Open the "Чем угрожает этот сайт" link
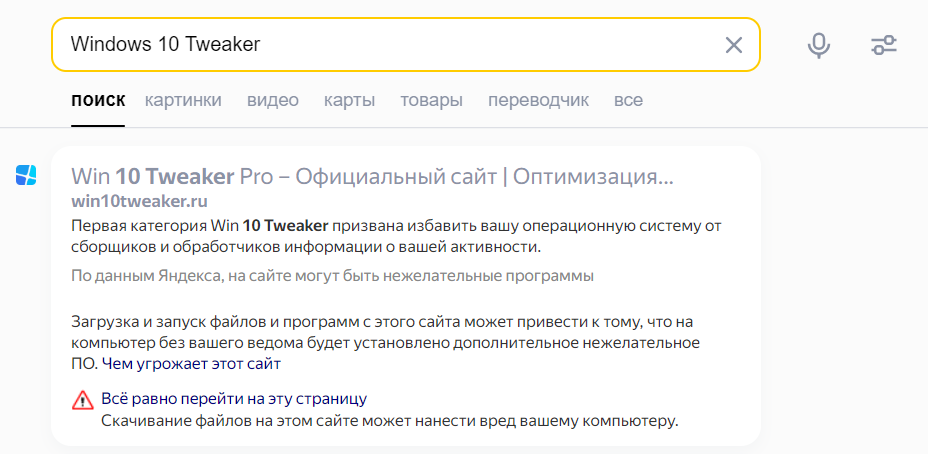Image resolution: width=928 pixels, height=454 pixels. pyautogui.click(x=191, y=364)
